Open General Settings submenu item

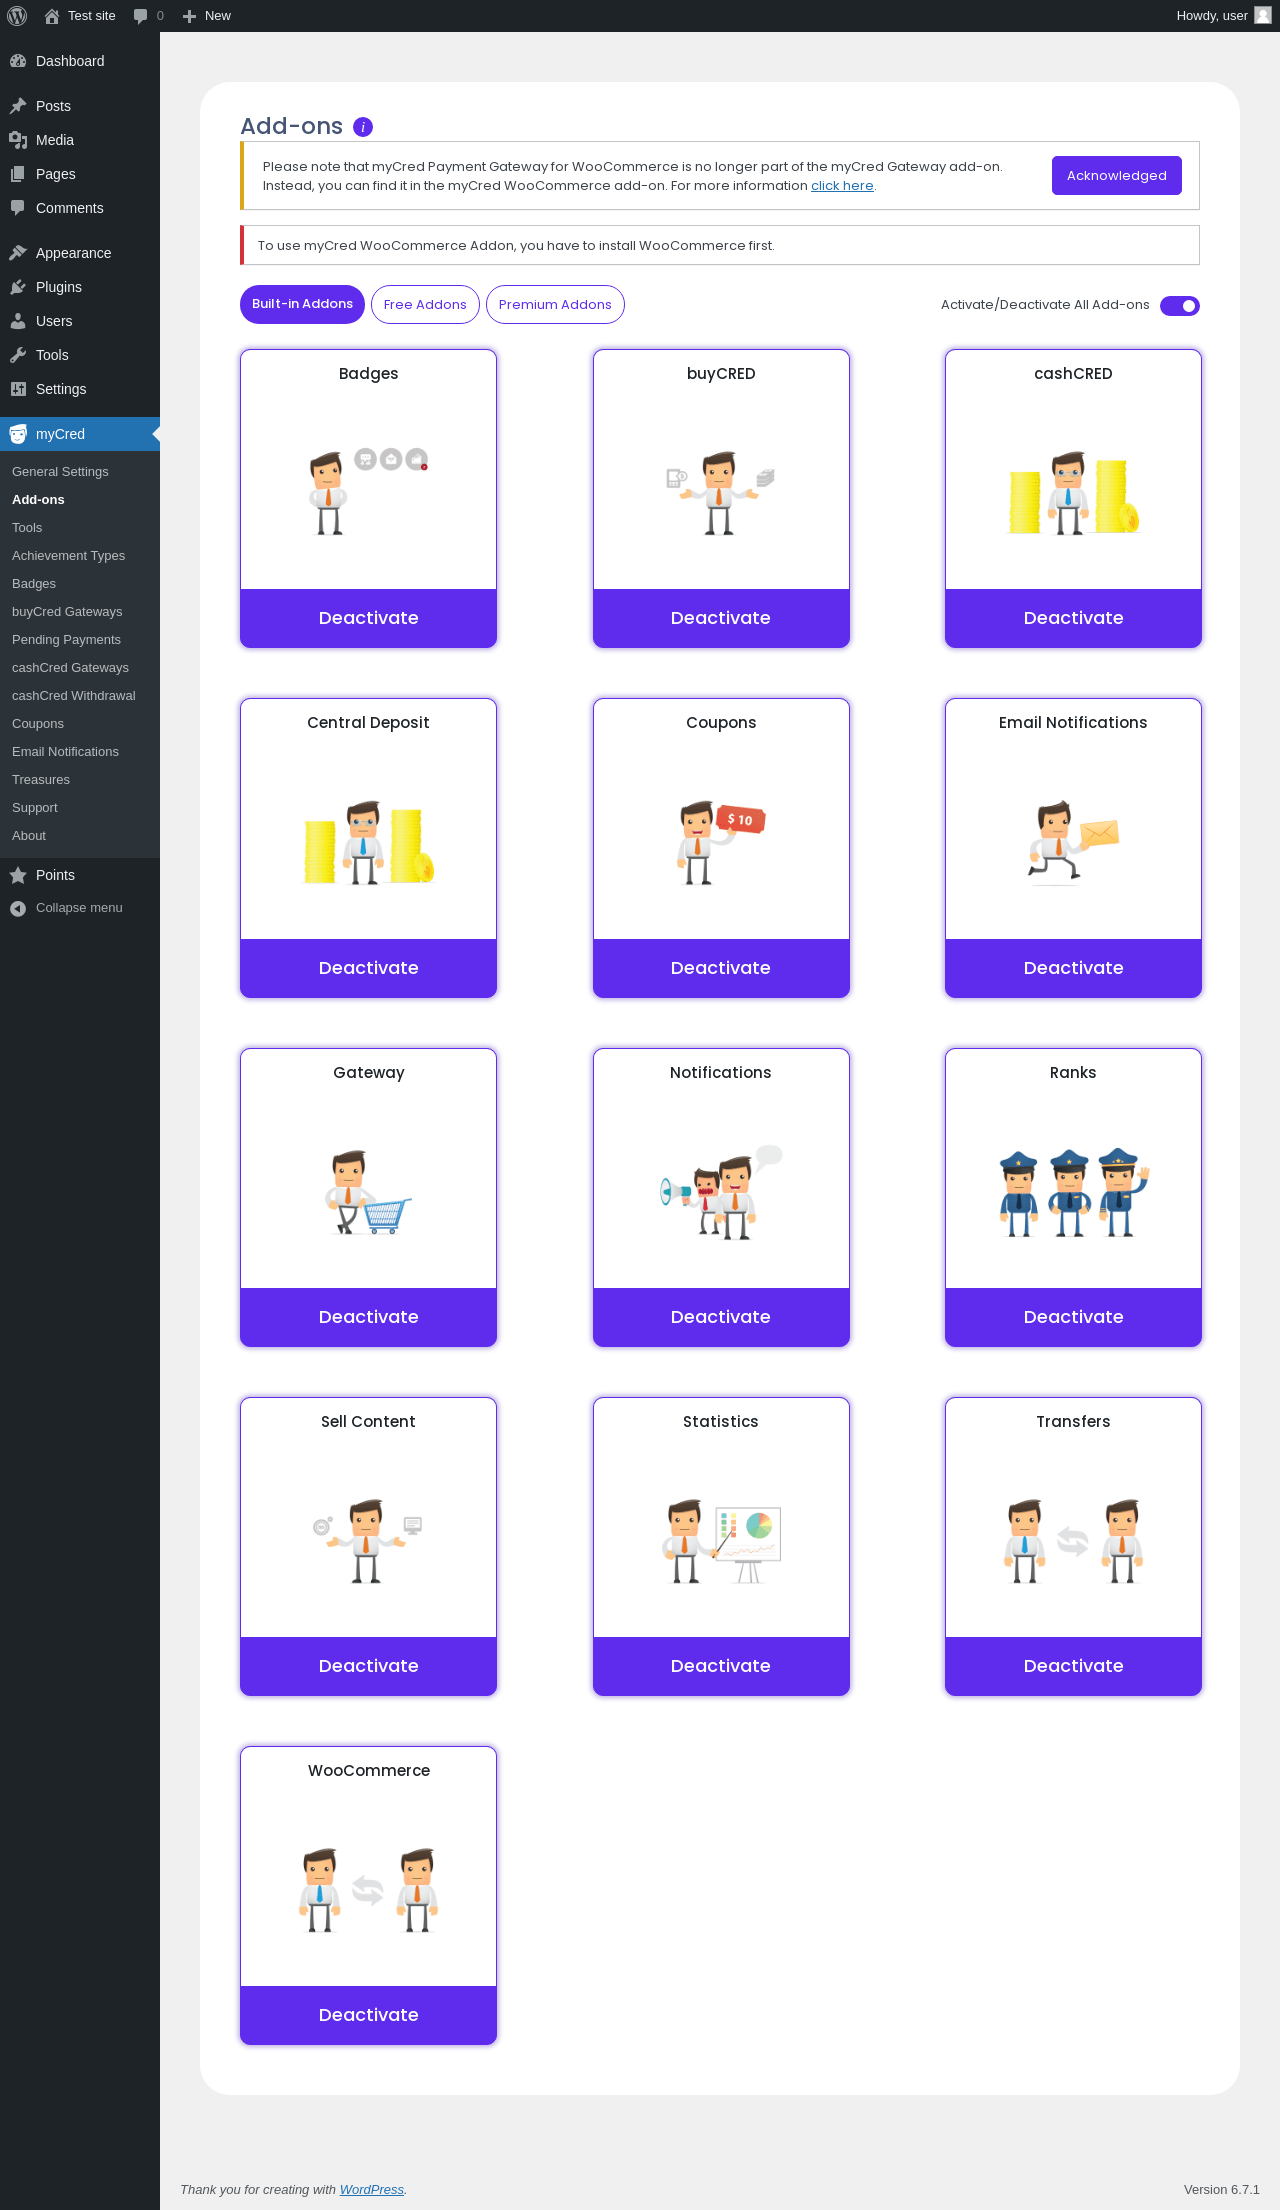pyautogui.click(x=60, y=472)
